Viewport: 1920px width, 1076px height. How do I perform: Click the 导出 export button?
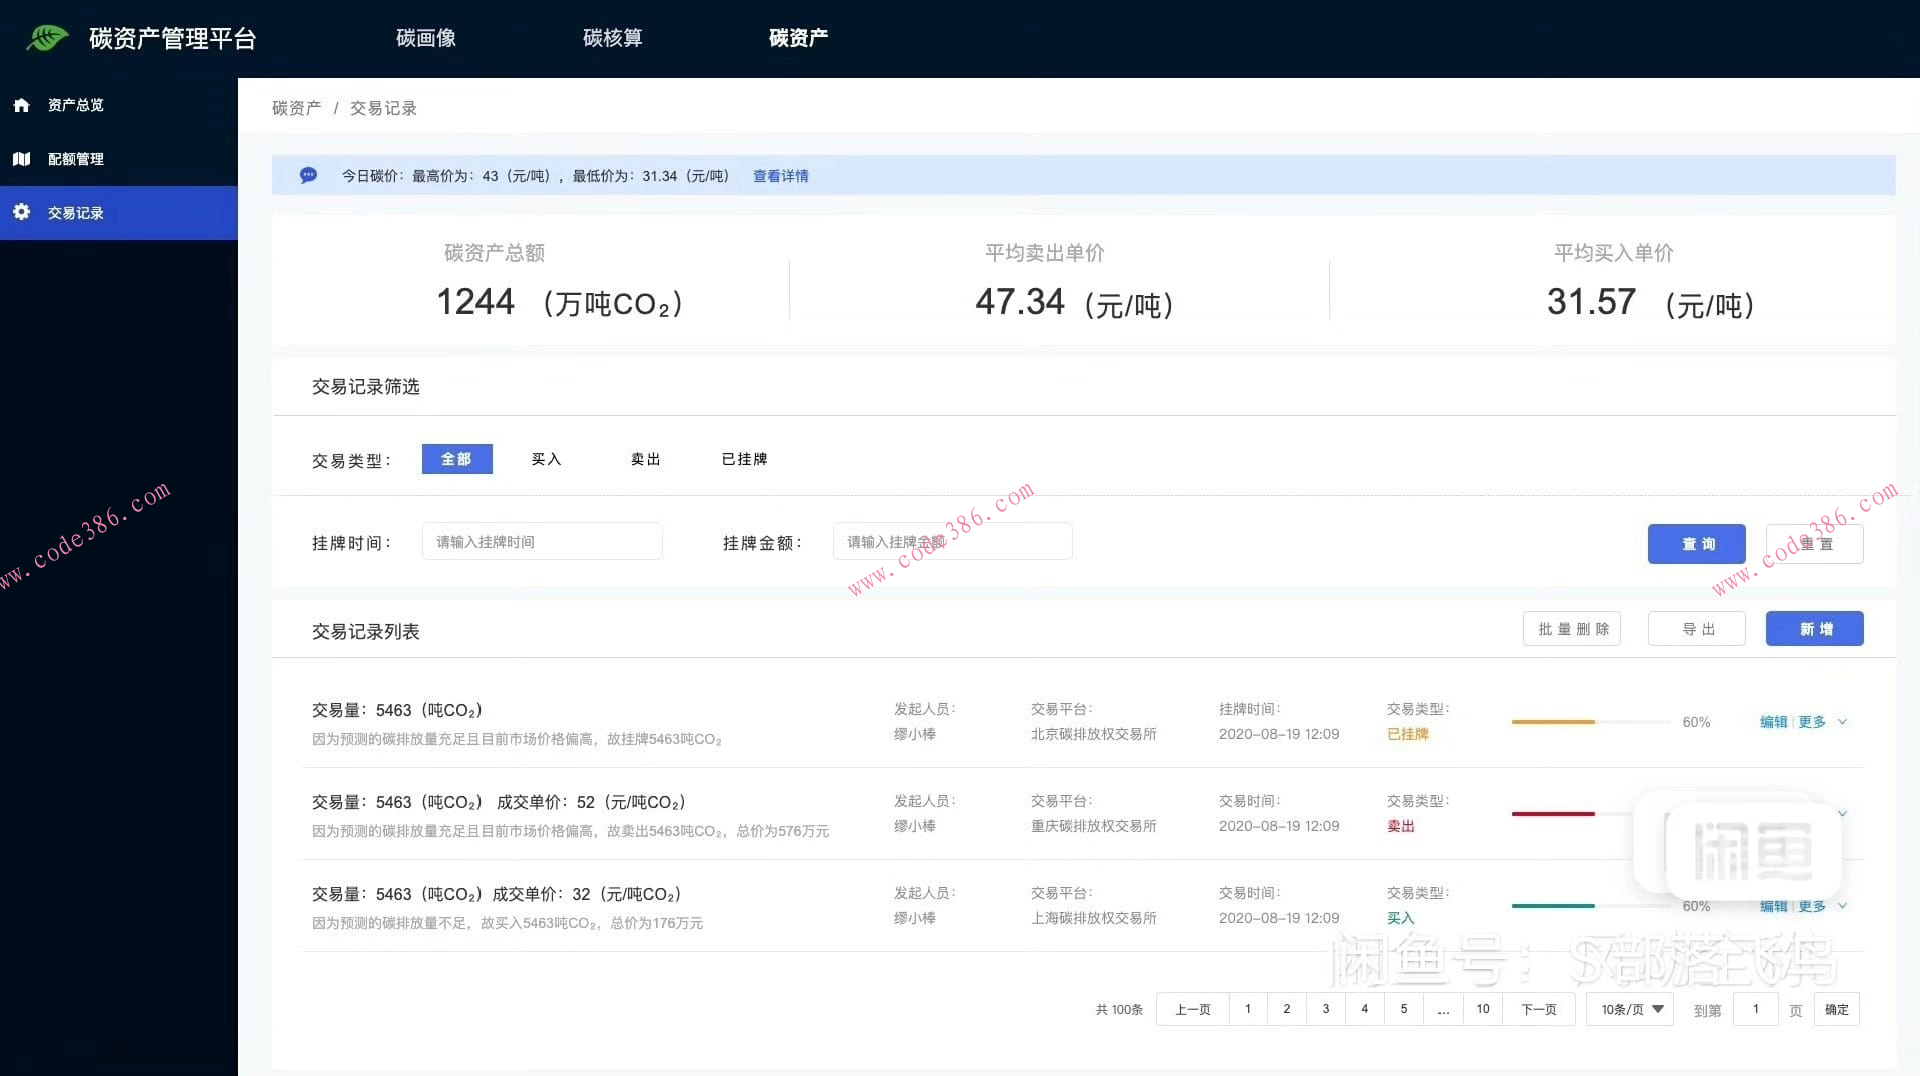[1696, 628]
